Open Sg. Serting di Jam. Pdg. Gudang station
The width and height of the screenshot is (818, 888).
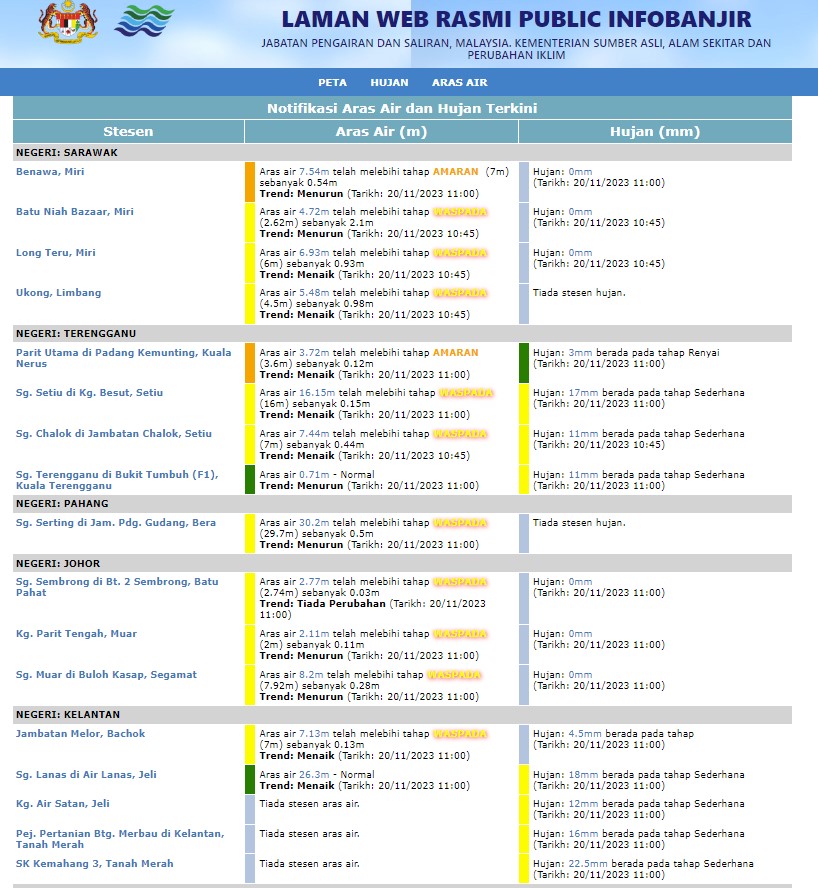click(115, 522)
